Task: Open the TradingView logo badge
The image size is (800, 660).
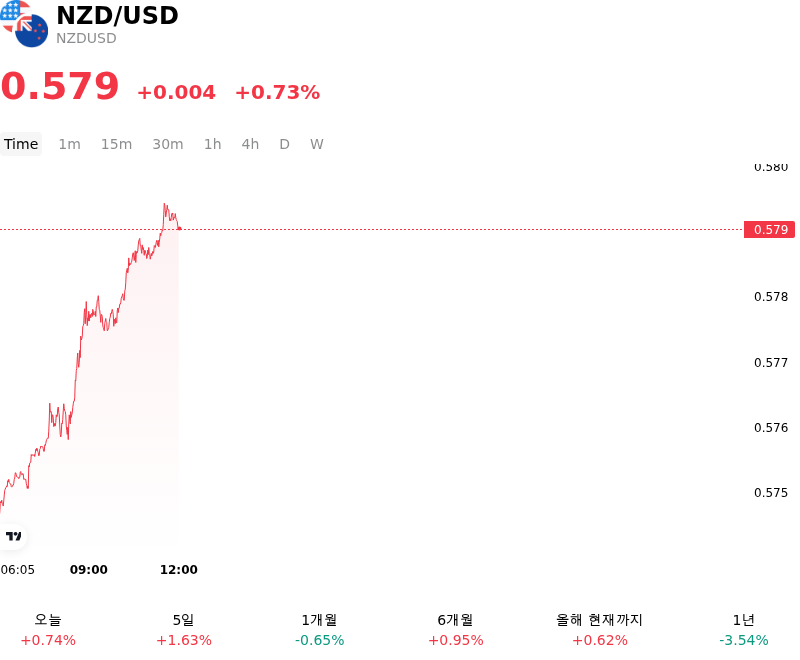Action: 13,536
